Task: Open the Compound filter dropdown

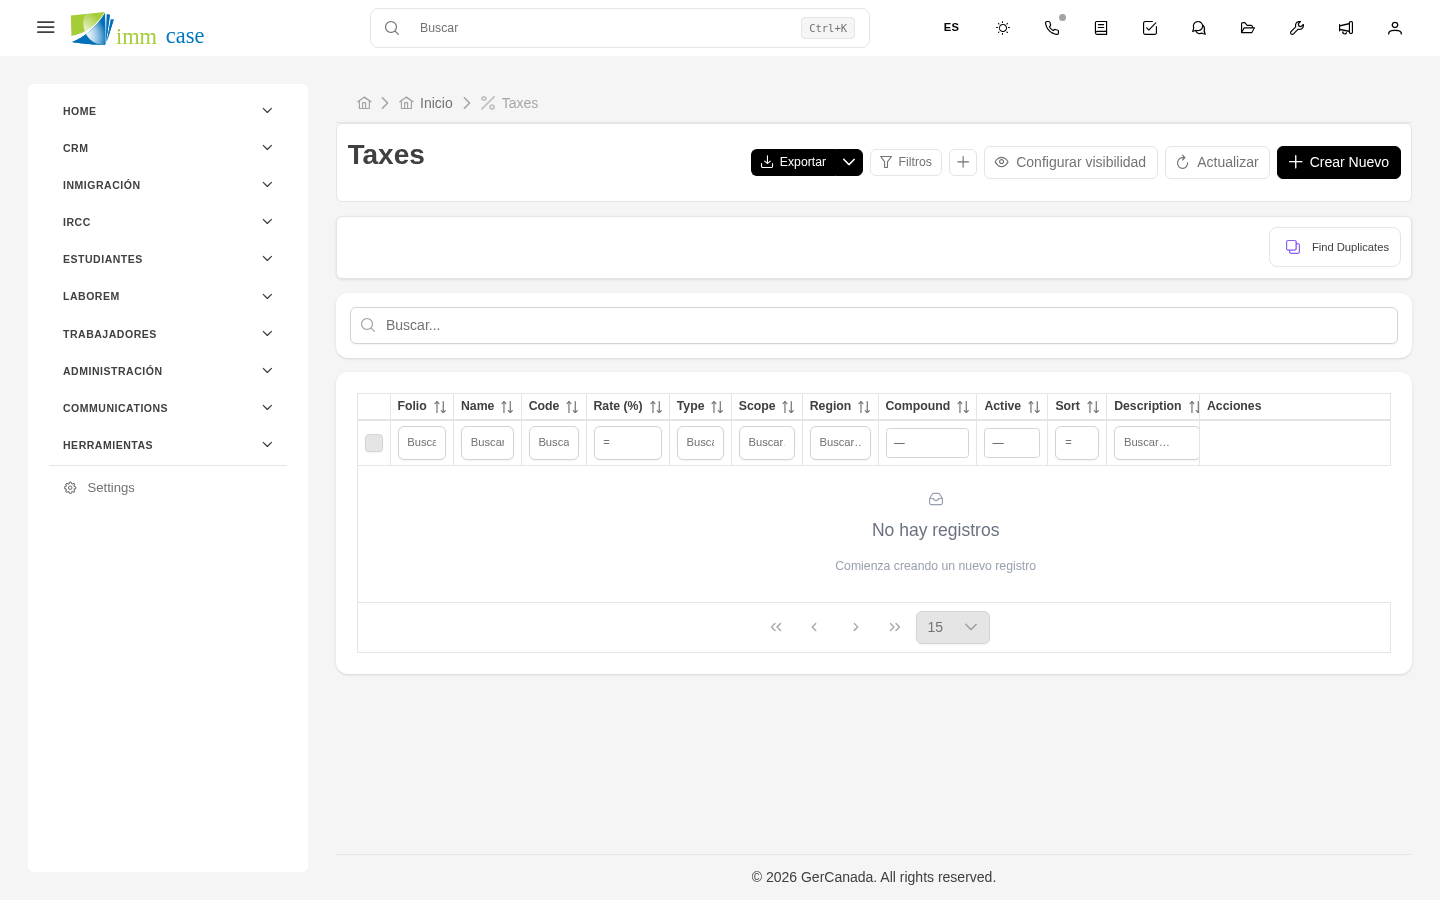Action: click(927, 443)
